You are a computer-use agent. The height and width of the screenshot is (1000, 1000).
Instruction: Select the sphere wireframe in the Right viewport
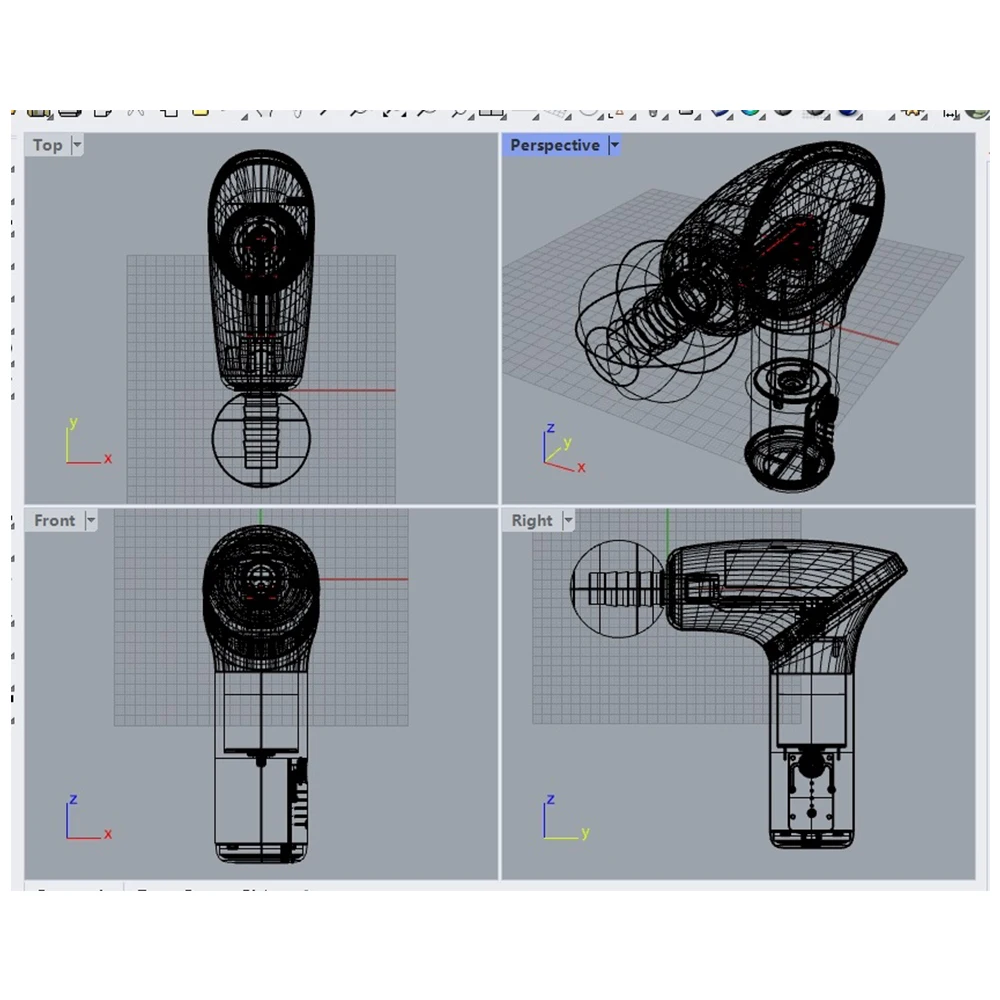(x=618, y=588)
